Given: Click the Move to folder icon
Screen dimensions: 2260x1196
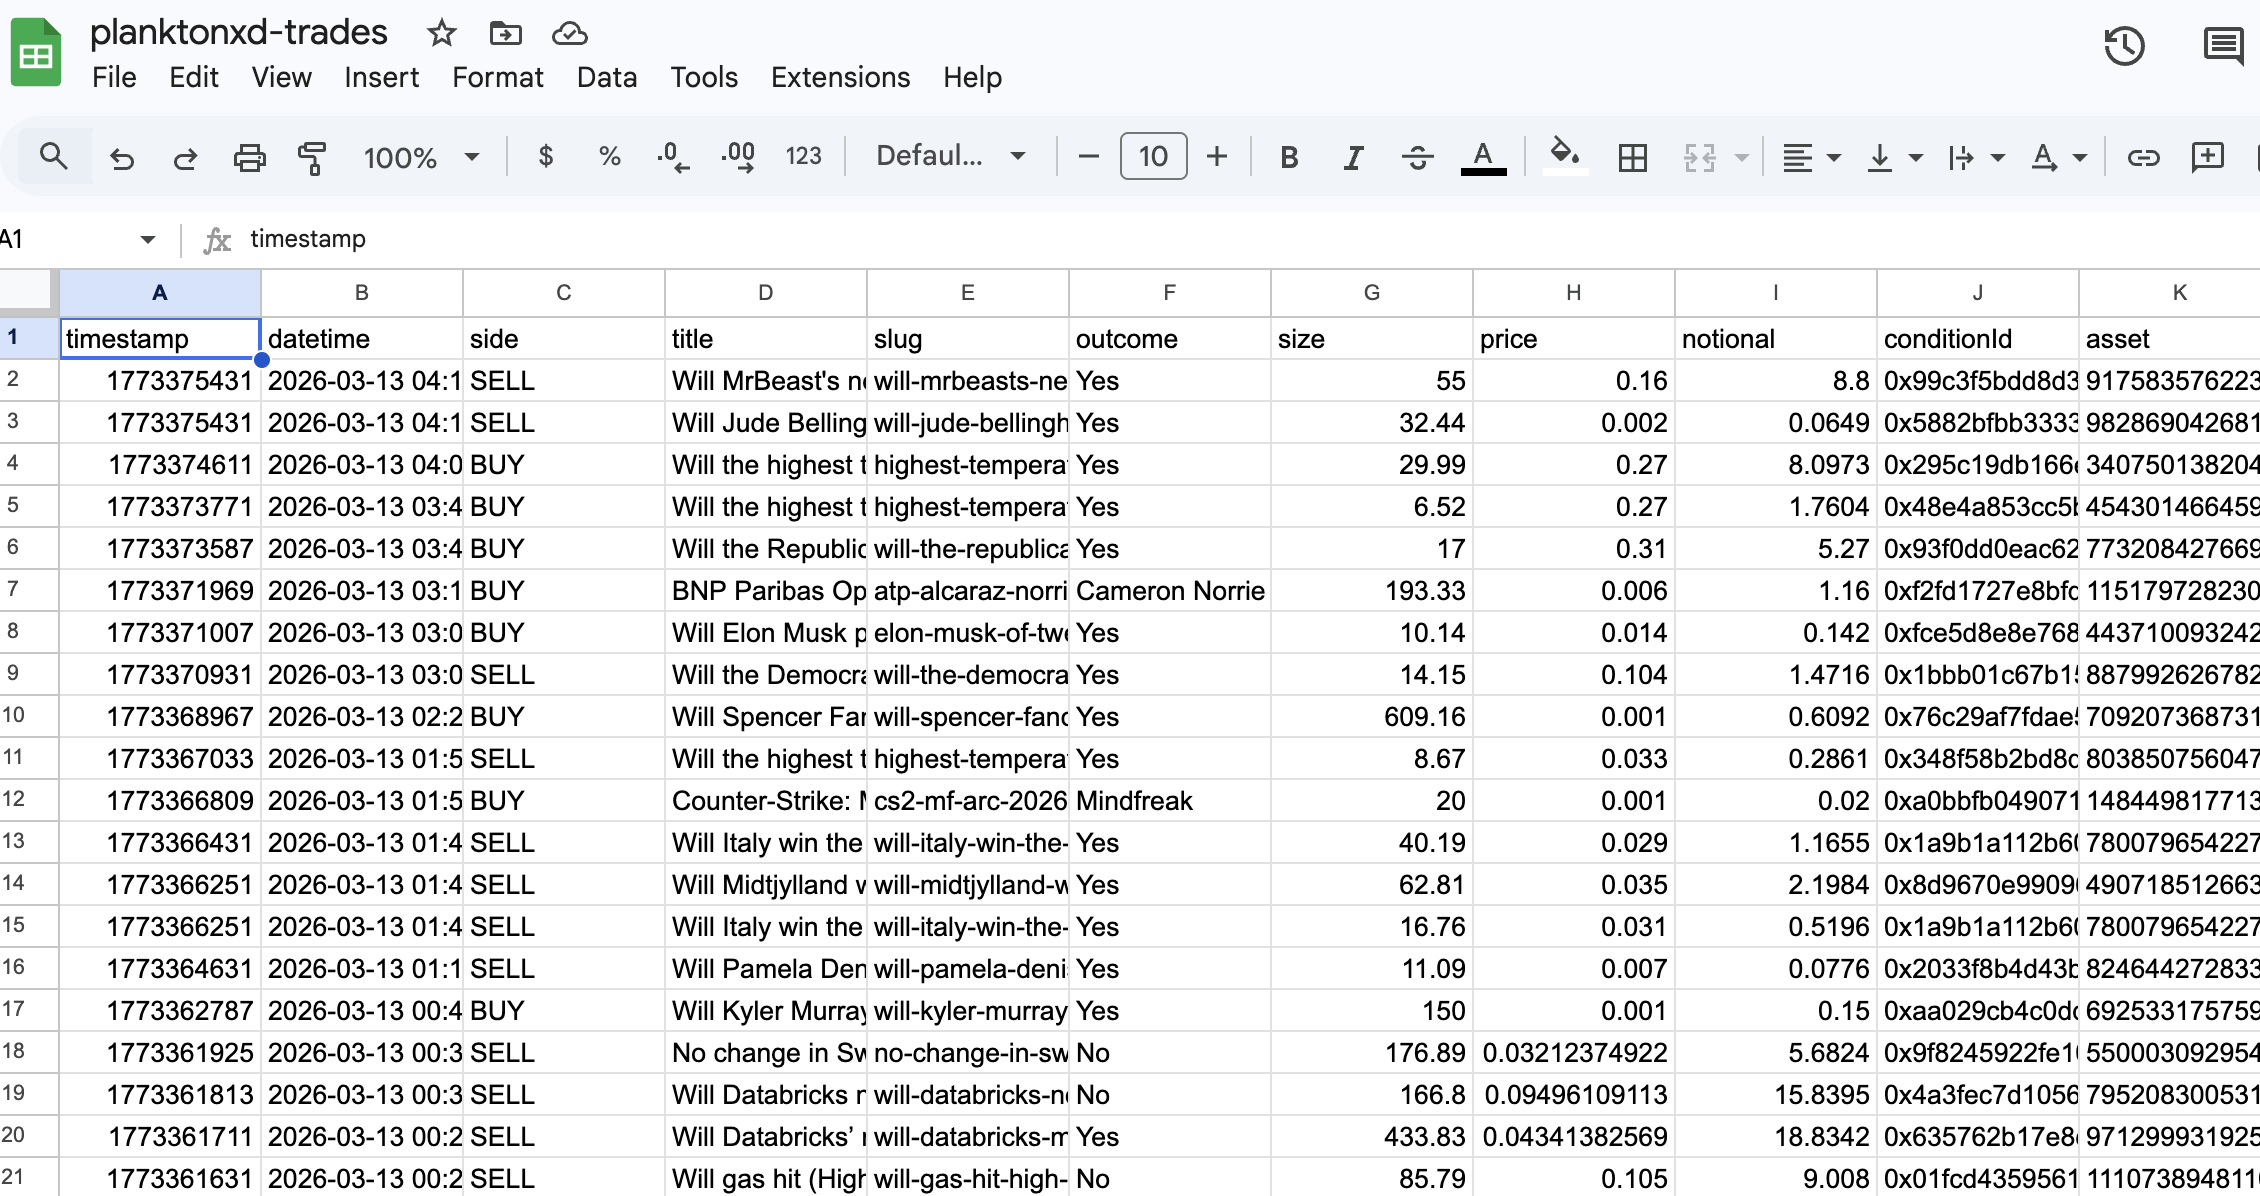Looking at the screenshot, I should (x=505, y=33).
